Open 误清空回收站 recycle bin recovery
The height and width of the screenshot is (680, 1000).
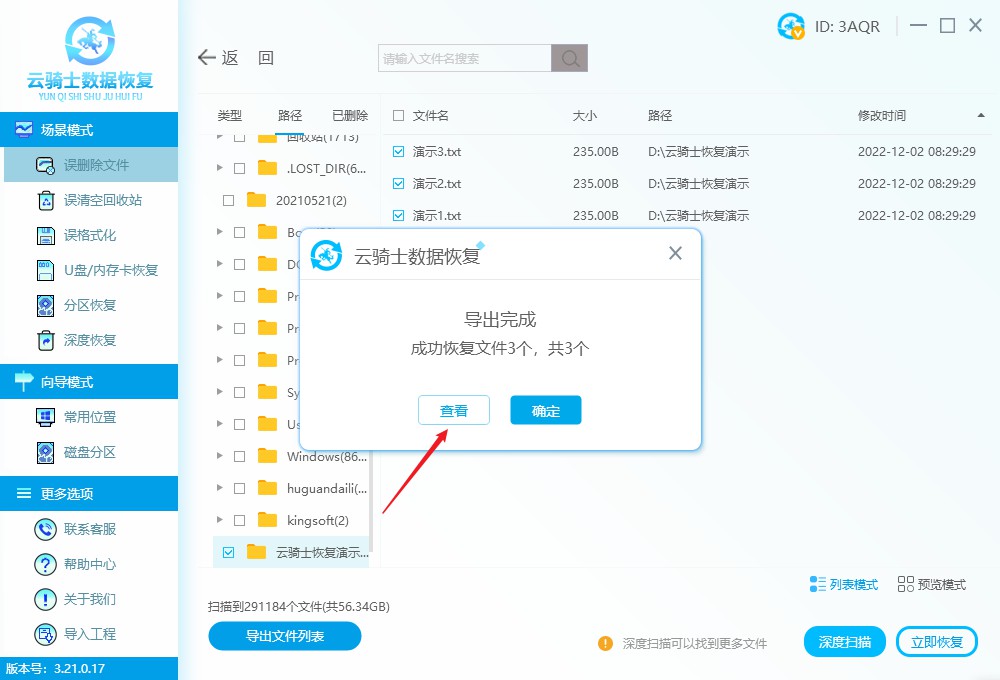[45, 200]
